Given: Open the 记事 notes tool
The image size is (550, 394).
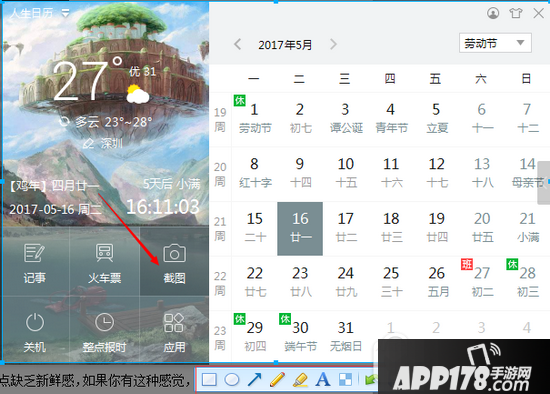Looking at the screenshot, I should point(34,263).
